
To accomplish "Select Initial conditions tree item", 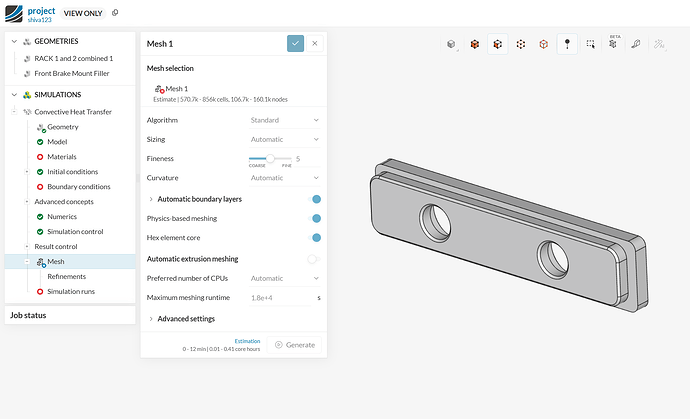I will coord(73,172).
